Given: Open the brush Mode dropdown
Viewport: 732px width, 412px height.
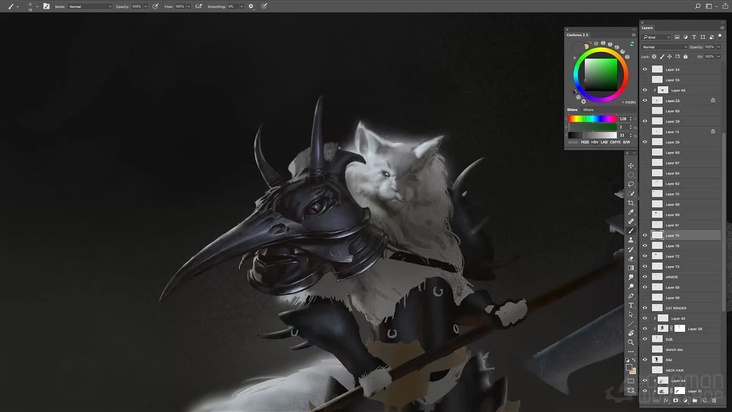Looking at the screenshot, I should [x=90, y=7].
